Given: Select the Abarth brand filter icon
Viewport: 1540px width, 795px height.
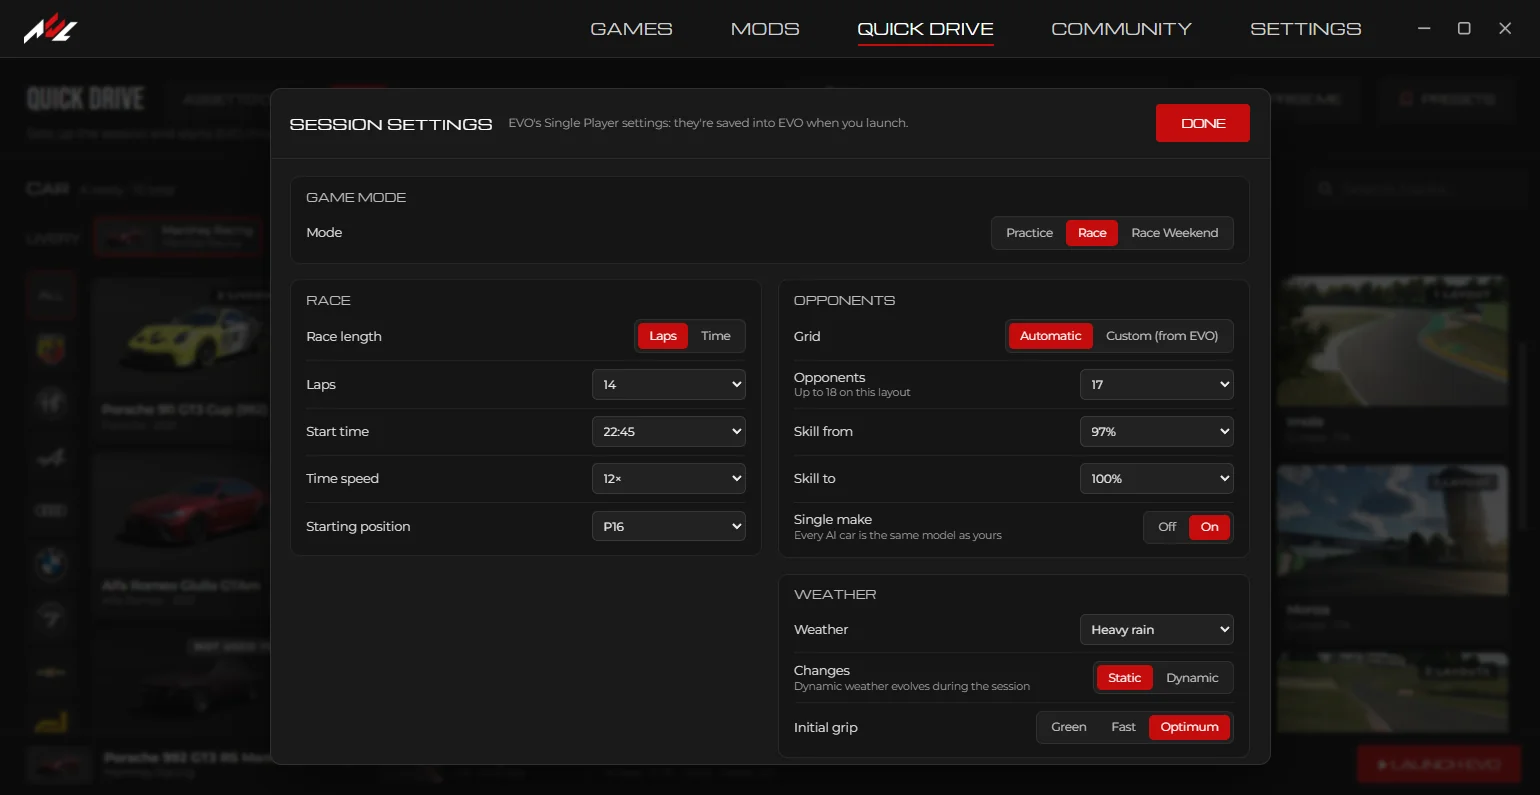Looking at the screenshot, I should [51, 350].
